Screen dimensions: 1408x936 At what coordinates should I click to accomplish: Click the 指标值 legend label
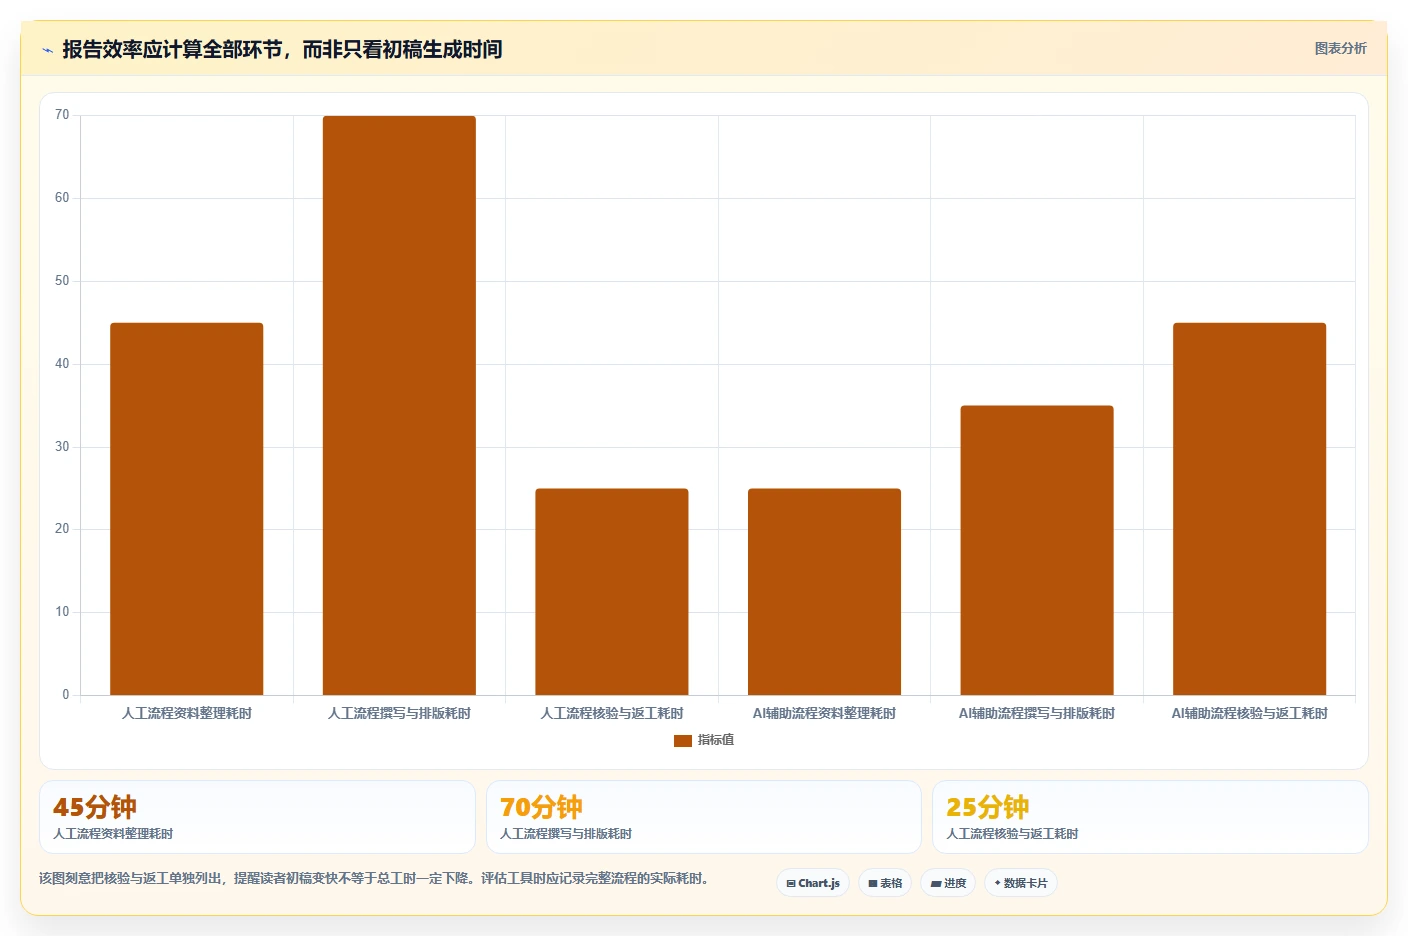coord(716,740)
